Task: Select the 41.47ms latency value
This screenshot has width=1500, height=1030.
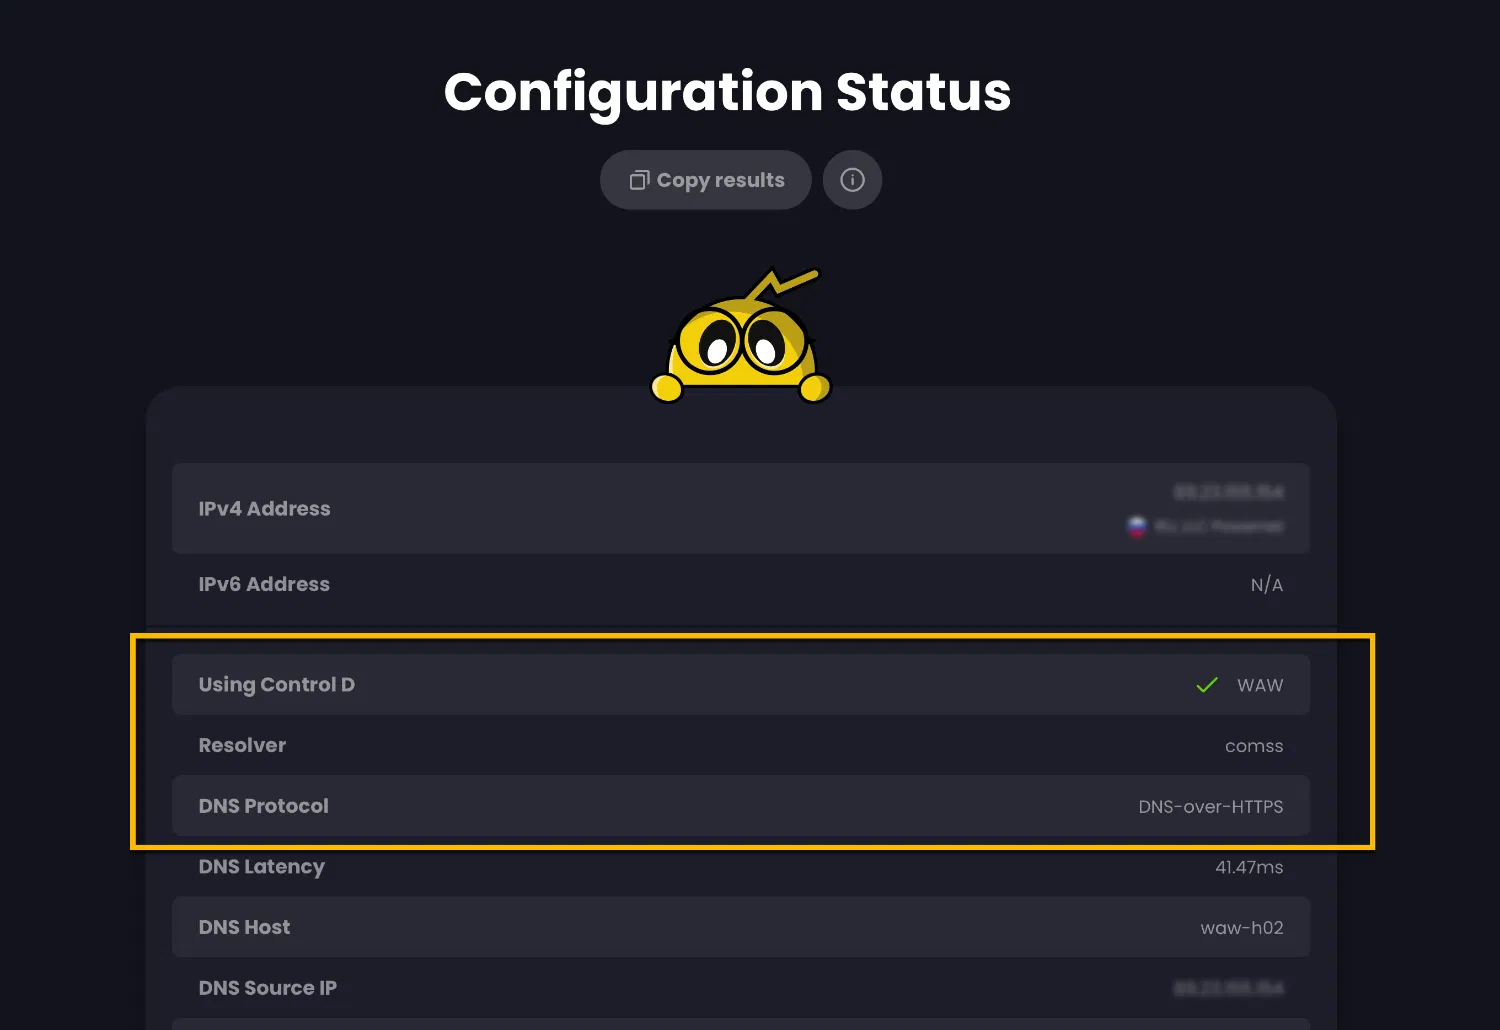Action: click(1248, 868)
